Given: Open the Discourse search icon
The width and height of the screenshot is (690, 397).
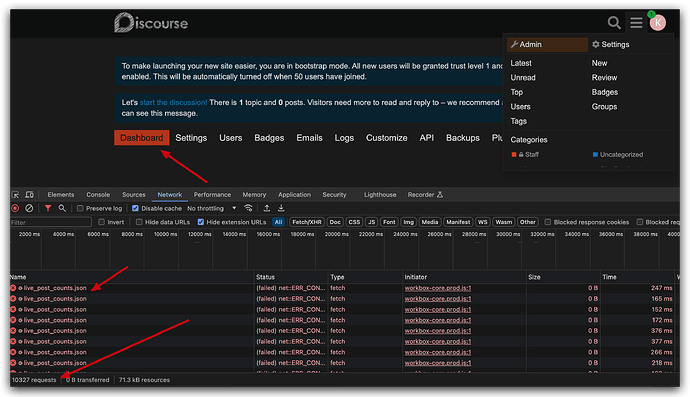Looking at the screenshot, I should [x=614, y=22].
